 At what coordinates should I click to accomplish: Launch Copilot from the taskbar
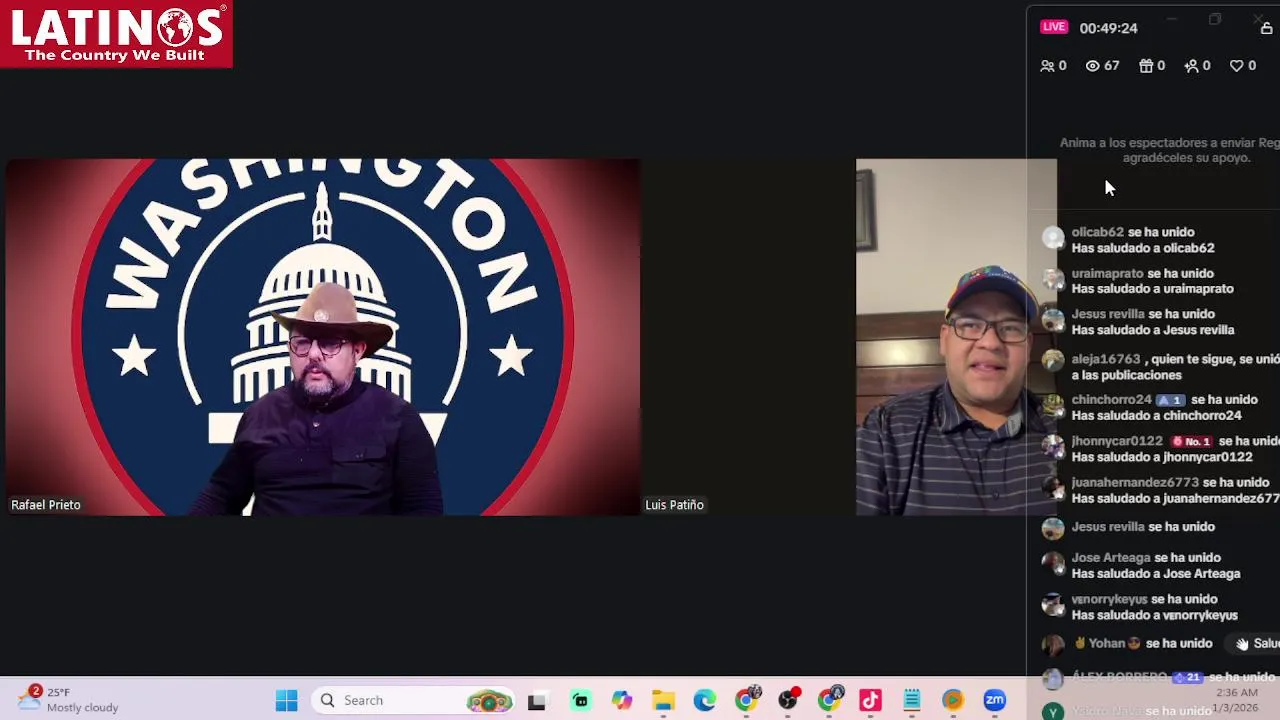(x=622, y=701)
